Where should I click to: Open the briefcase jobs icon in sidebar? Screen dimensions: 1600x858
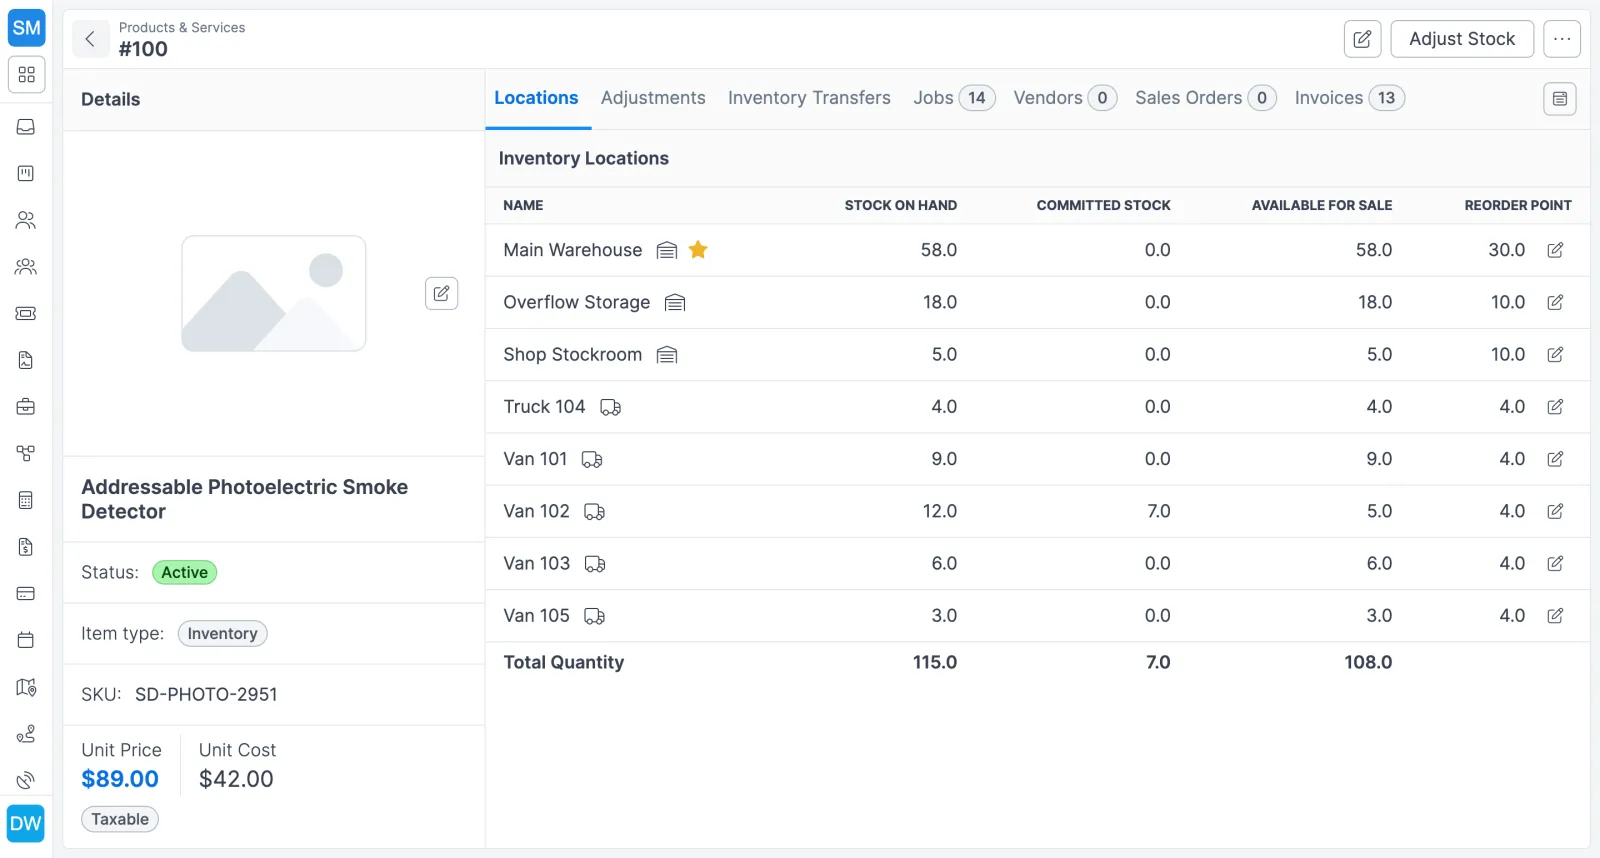click(x=26, y=407)
